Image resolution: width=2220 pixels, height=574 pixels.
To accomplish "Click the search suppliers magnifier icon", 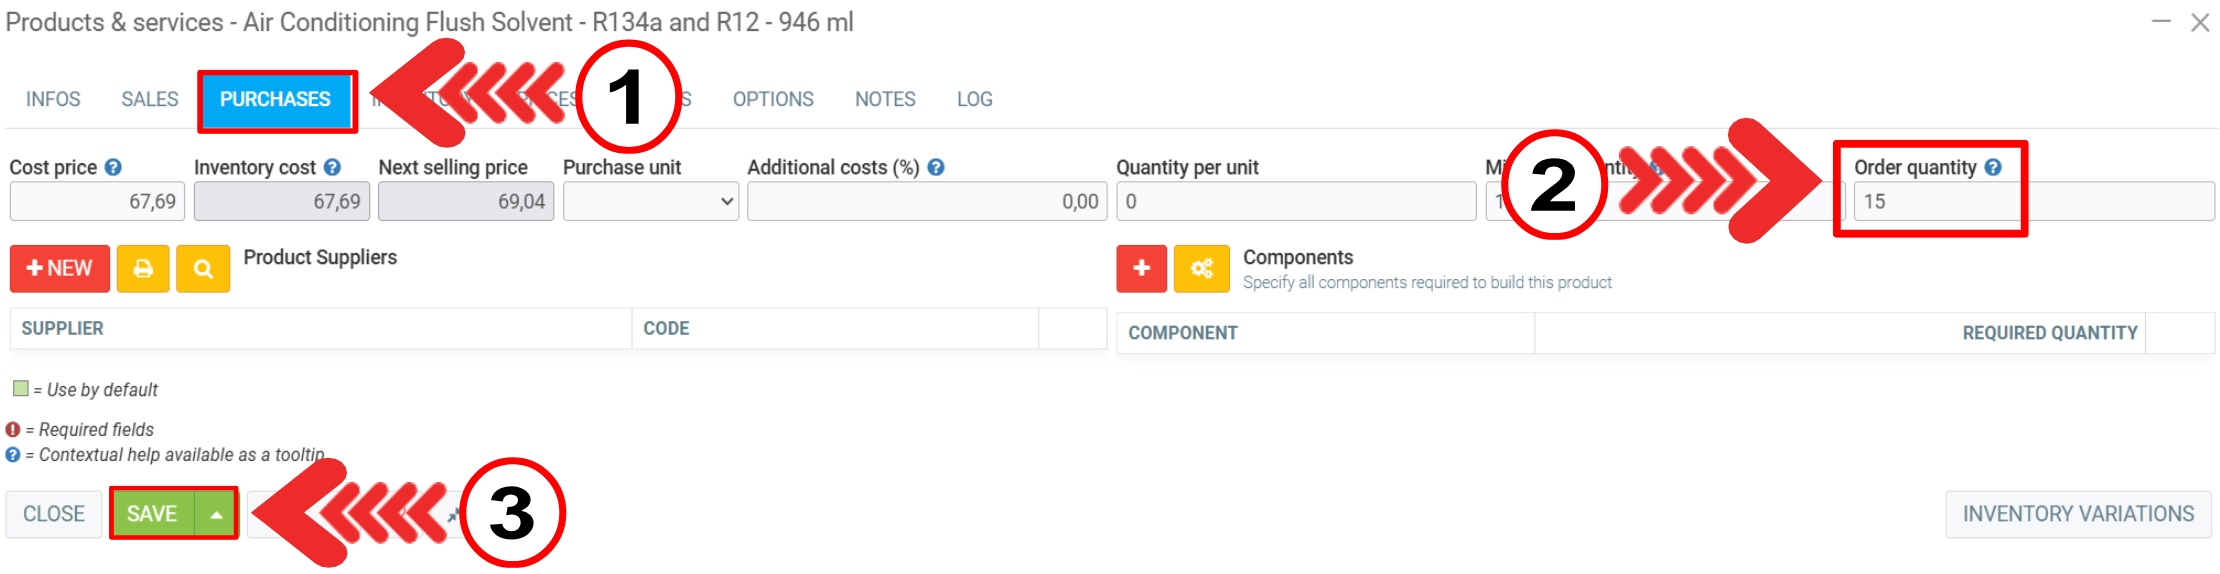I will click(x=203, y=269).
